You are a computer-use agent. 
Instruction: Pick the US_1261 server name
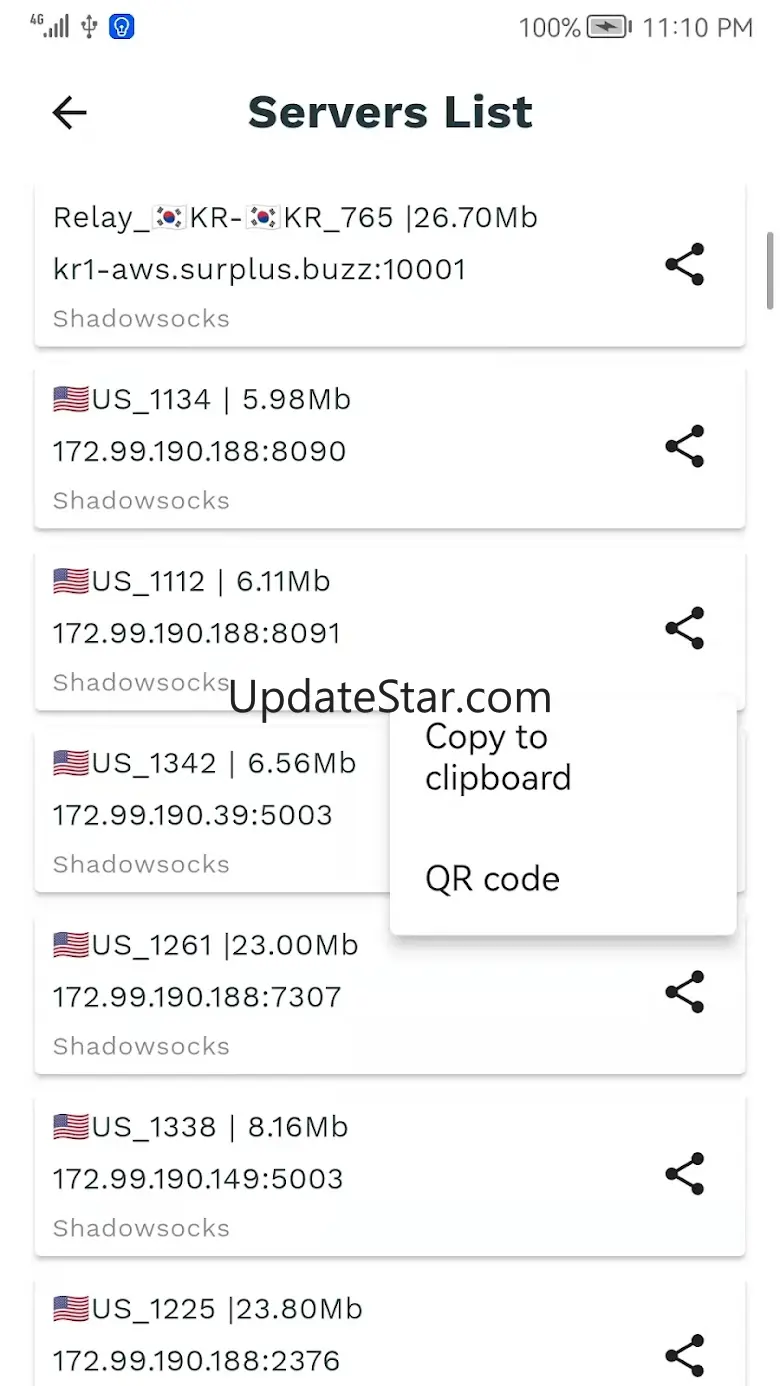point(205,945)
